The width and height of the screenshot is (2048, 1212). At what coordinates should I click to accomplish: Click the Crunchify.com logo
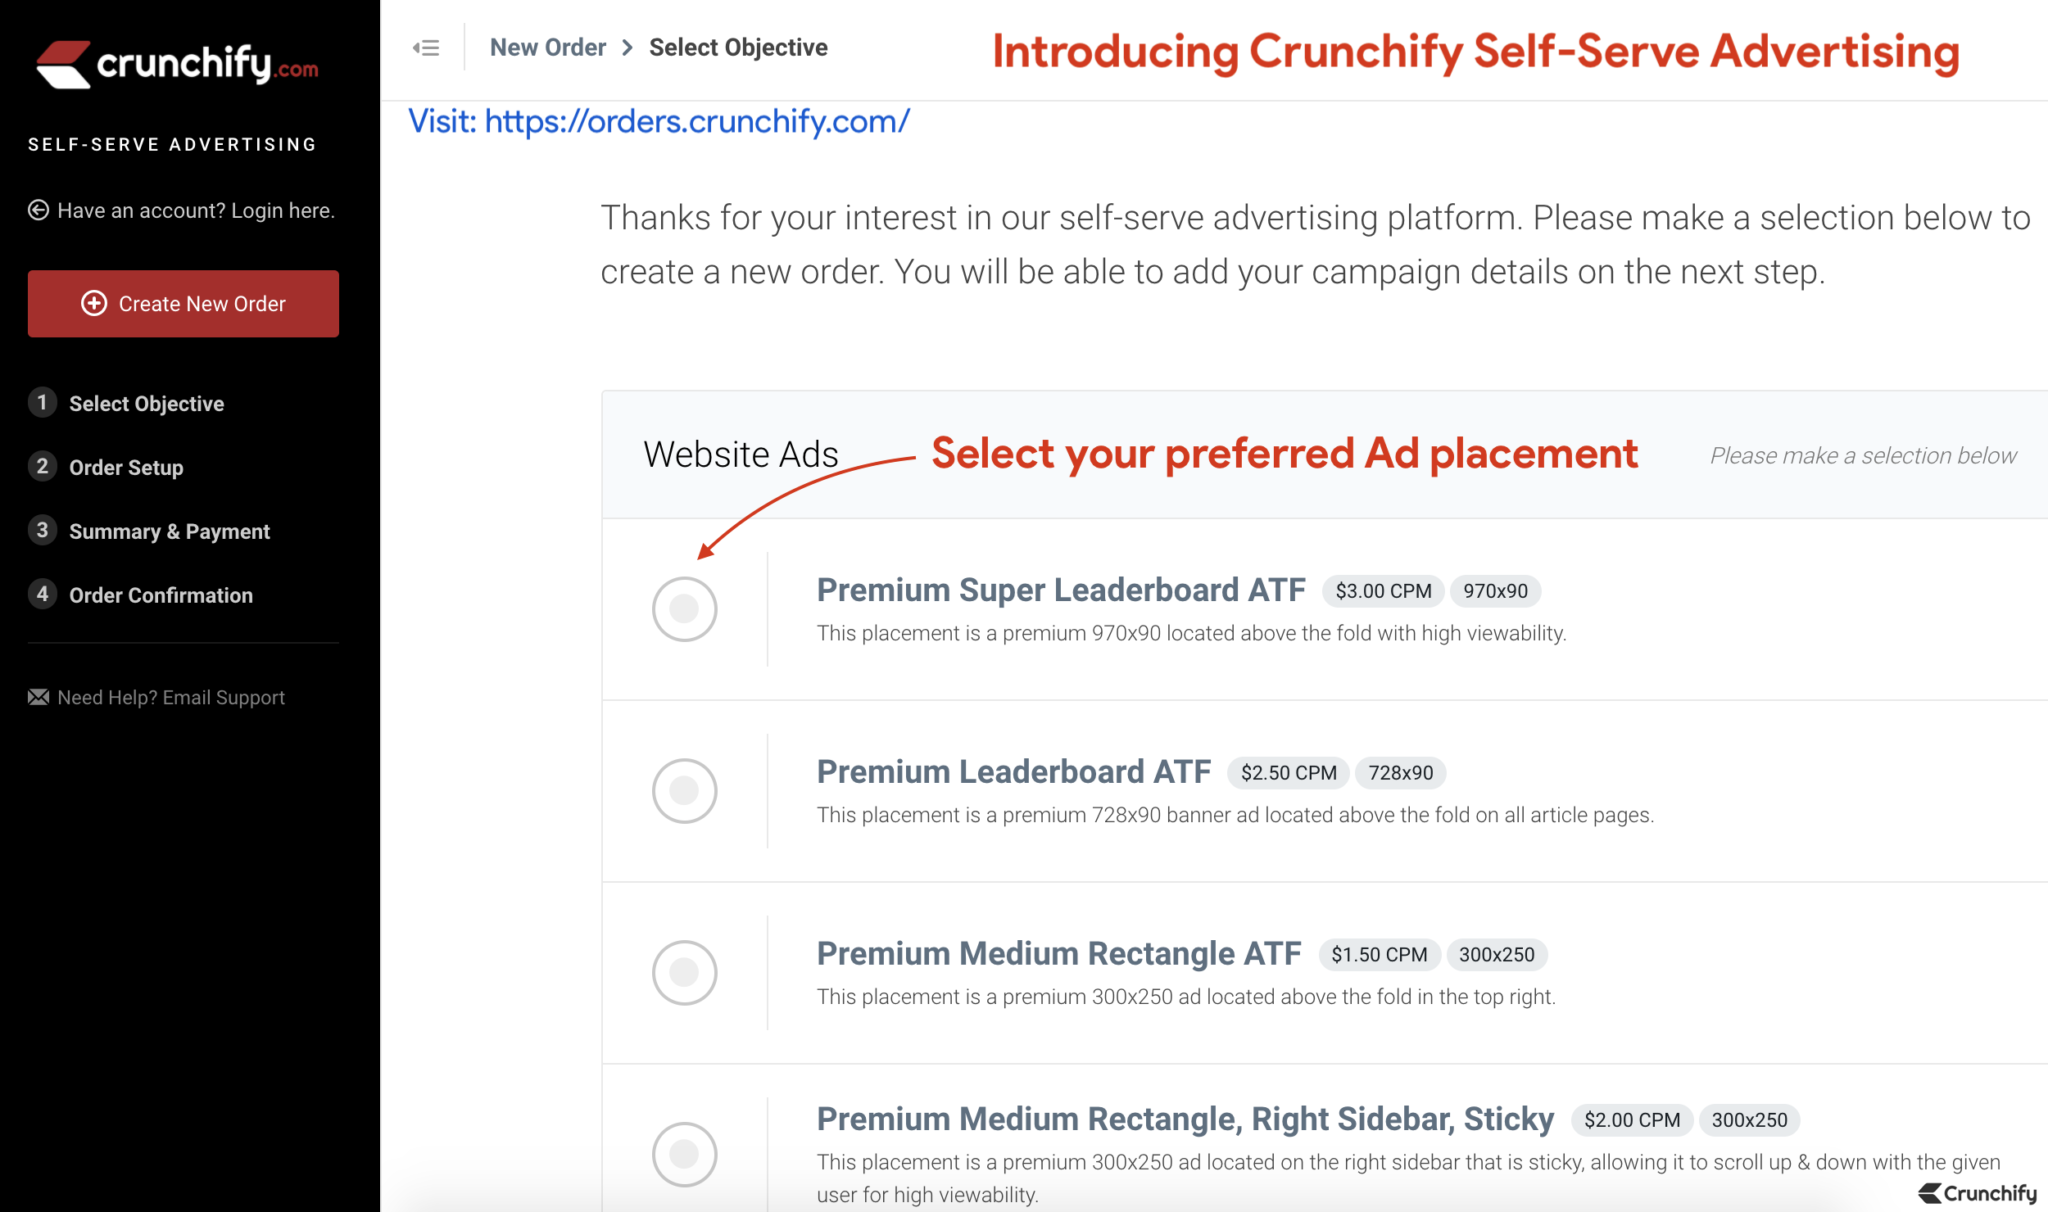178,63
